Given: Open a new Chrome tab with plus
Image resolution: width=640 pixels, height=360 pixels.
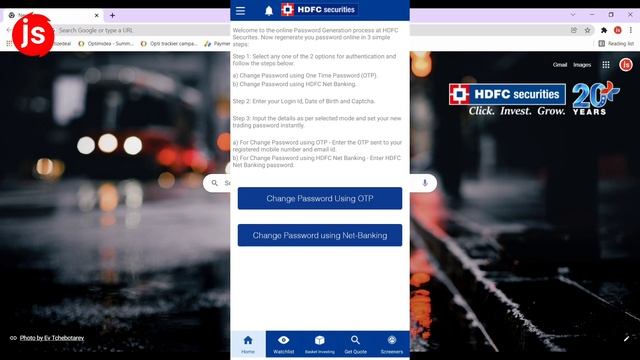Looking at the screenshot, I should pyautogui.click(x=112, y=16).
